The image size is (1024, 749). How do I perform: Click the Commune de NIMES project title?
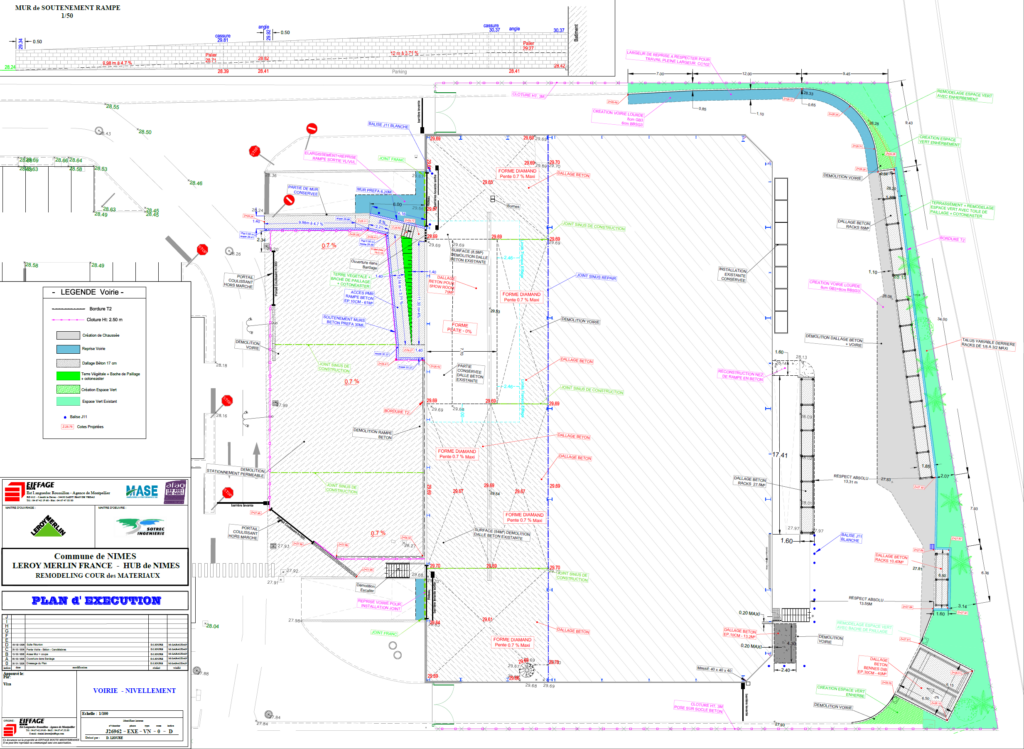pos(97,556)
